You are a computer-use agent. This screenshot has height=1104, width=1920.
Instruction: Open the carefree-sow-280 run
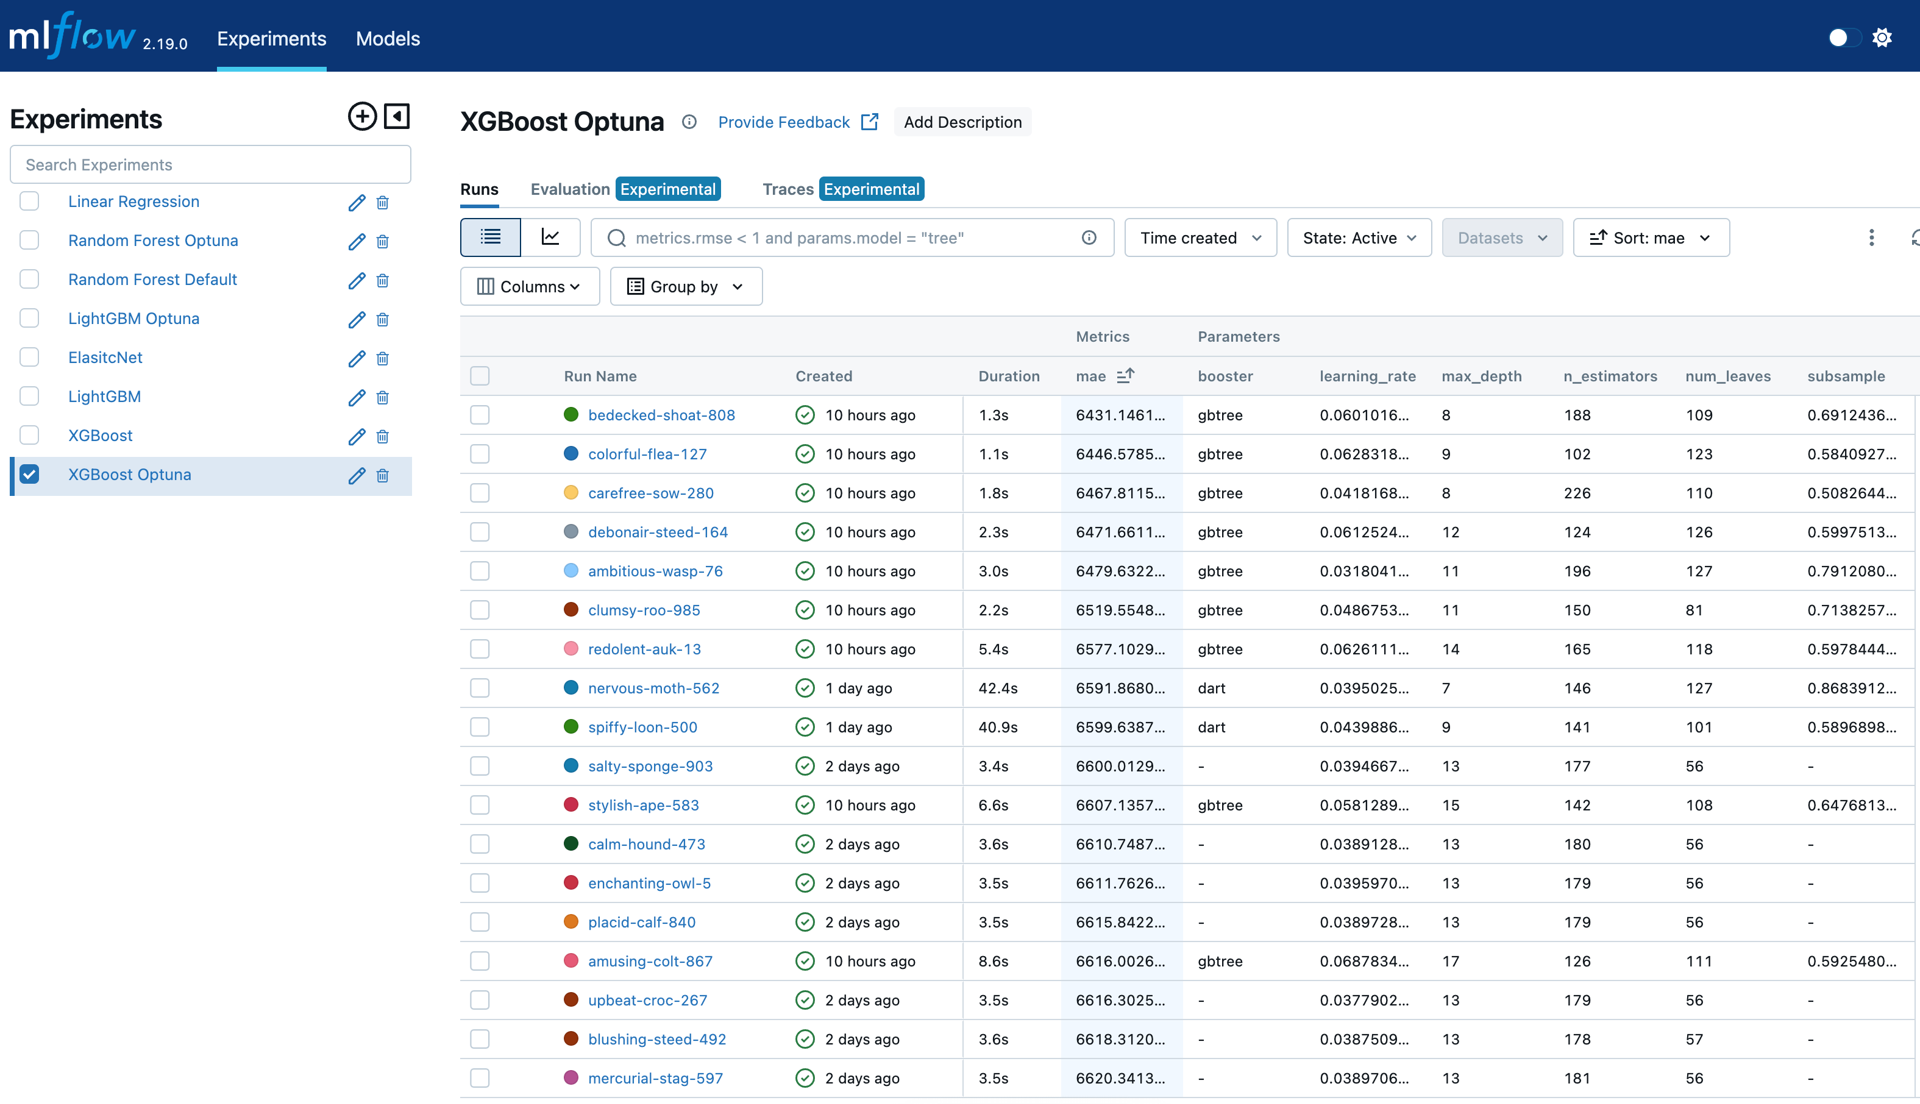click(x=650, y=493)
